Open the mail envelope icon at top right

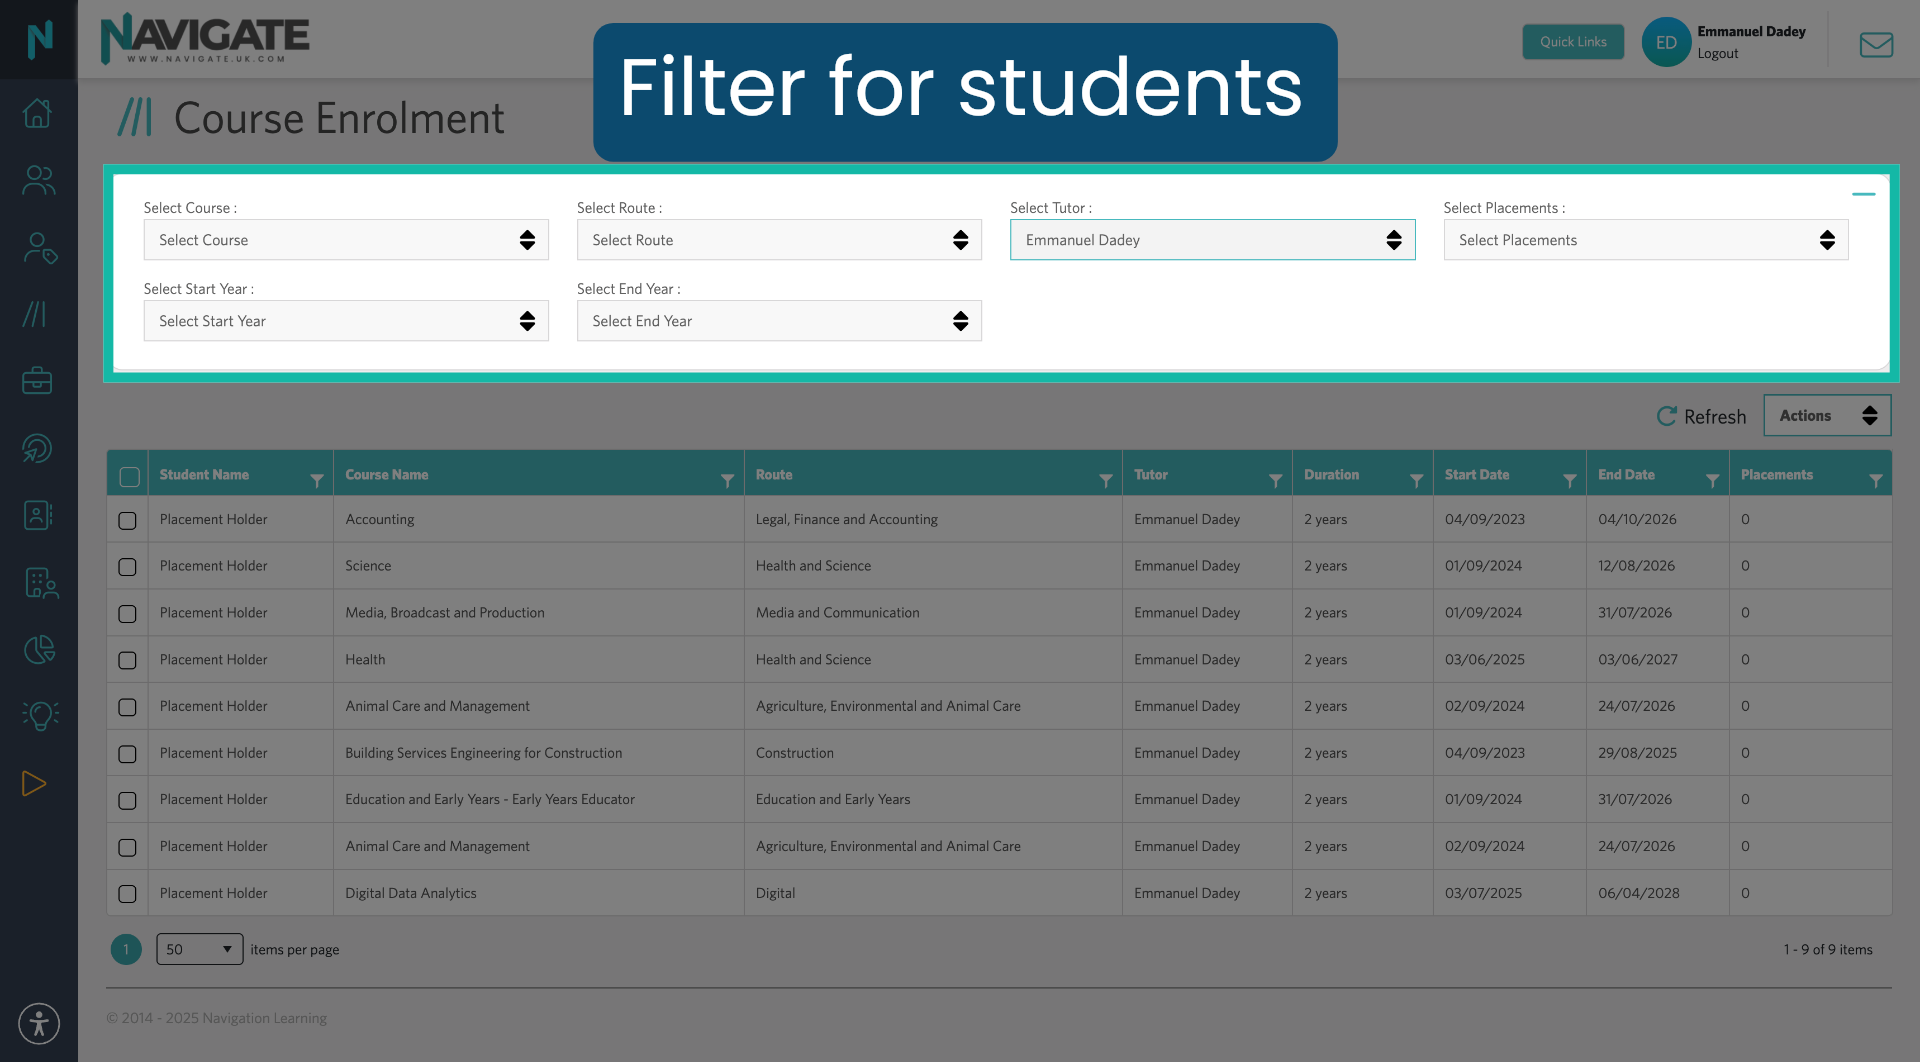tap(1876, 44)
